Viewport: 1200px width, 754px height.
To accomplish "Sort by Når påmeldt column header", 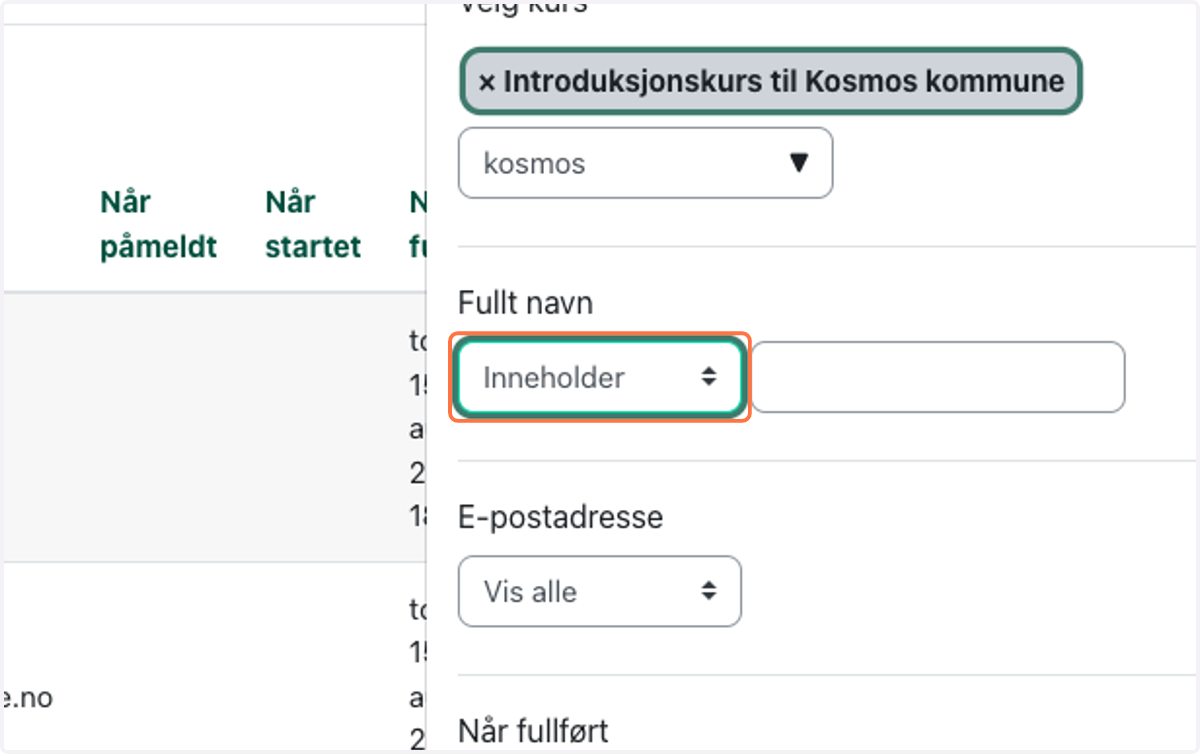I will pos(158,224).
